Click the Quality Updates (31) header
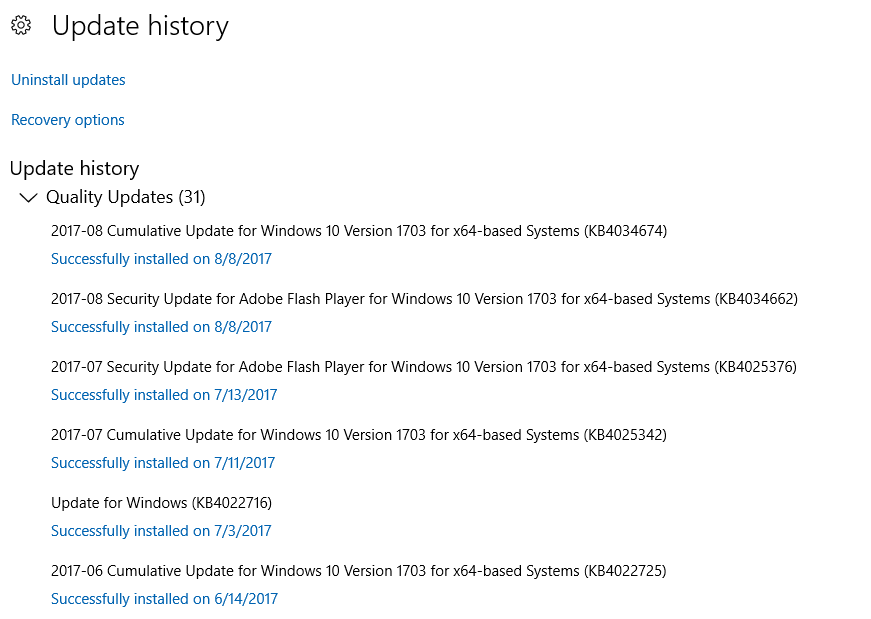Screen dimensions: 871x619 pyautogui.click(x=126, y=197)
